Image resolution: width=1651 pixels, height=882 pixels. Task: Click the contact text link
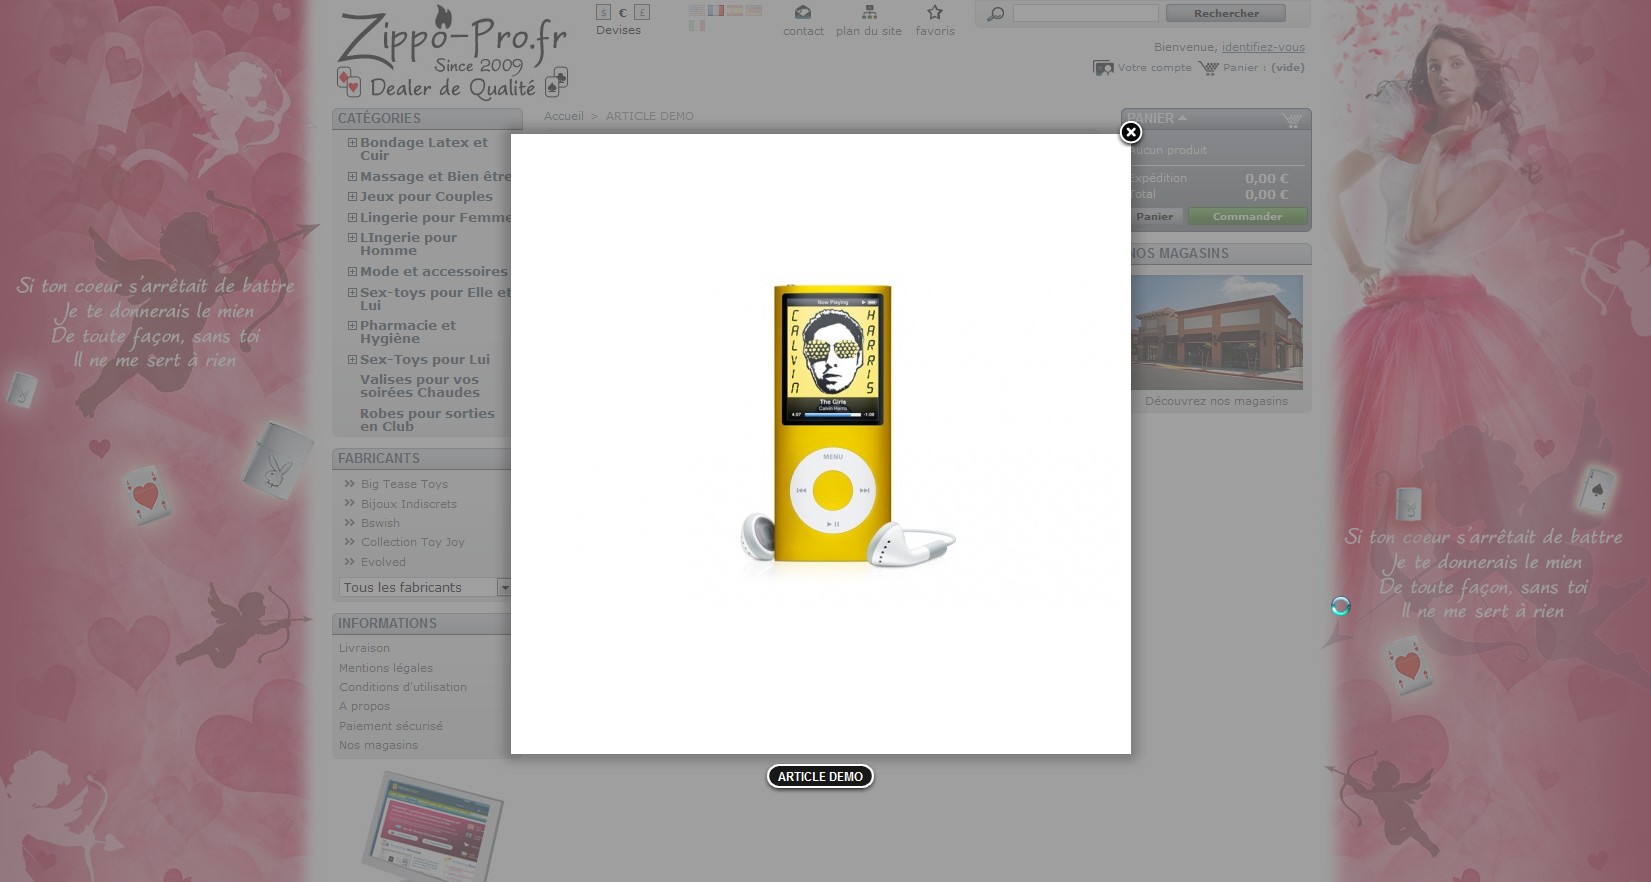[803, 31]
